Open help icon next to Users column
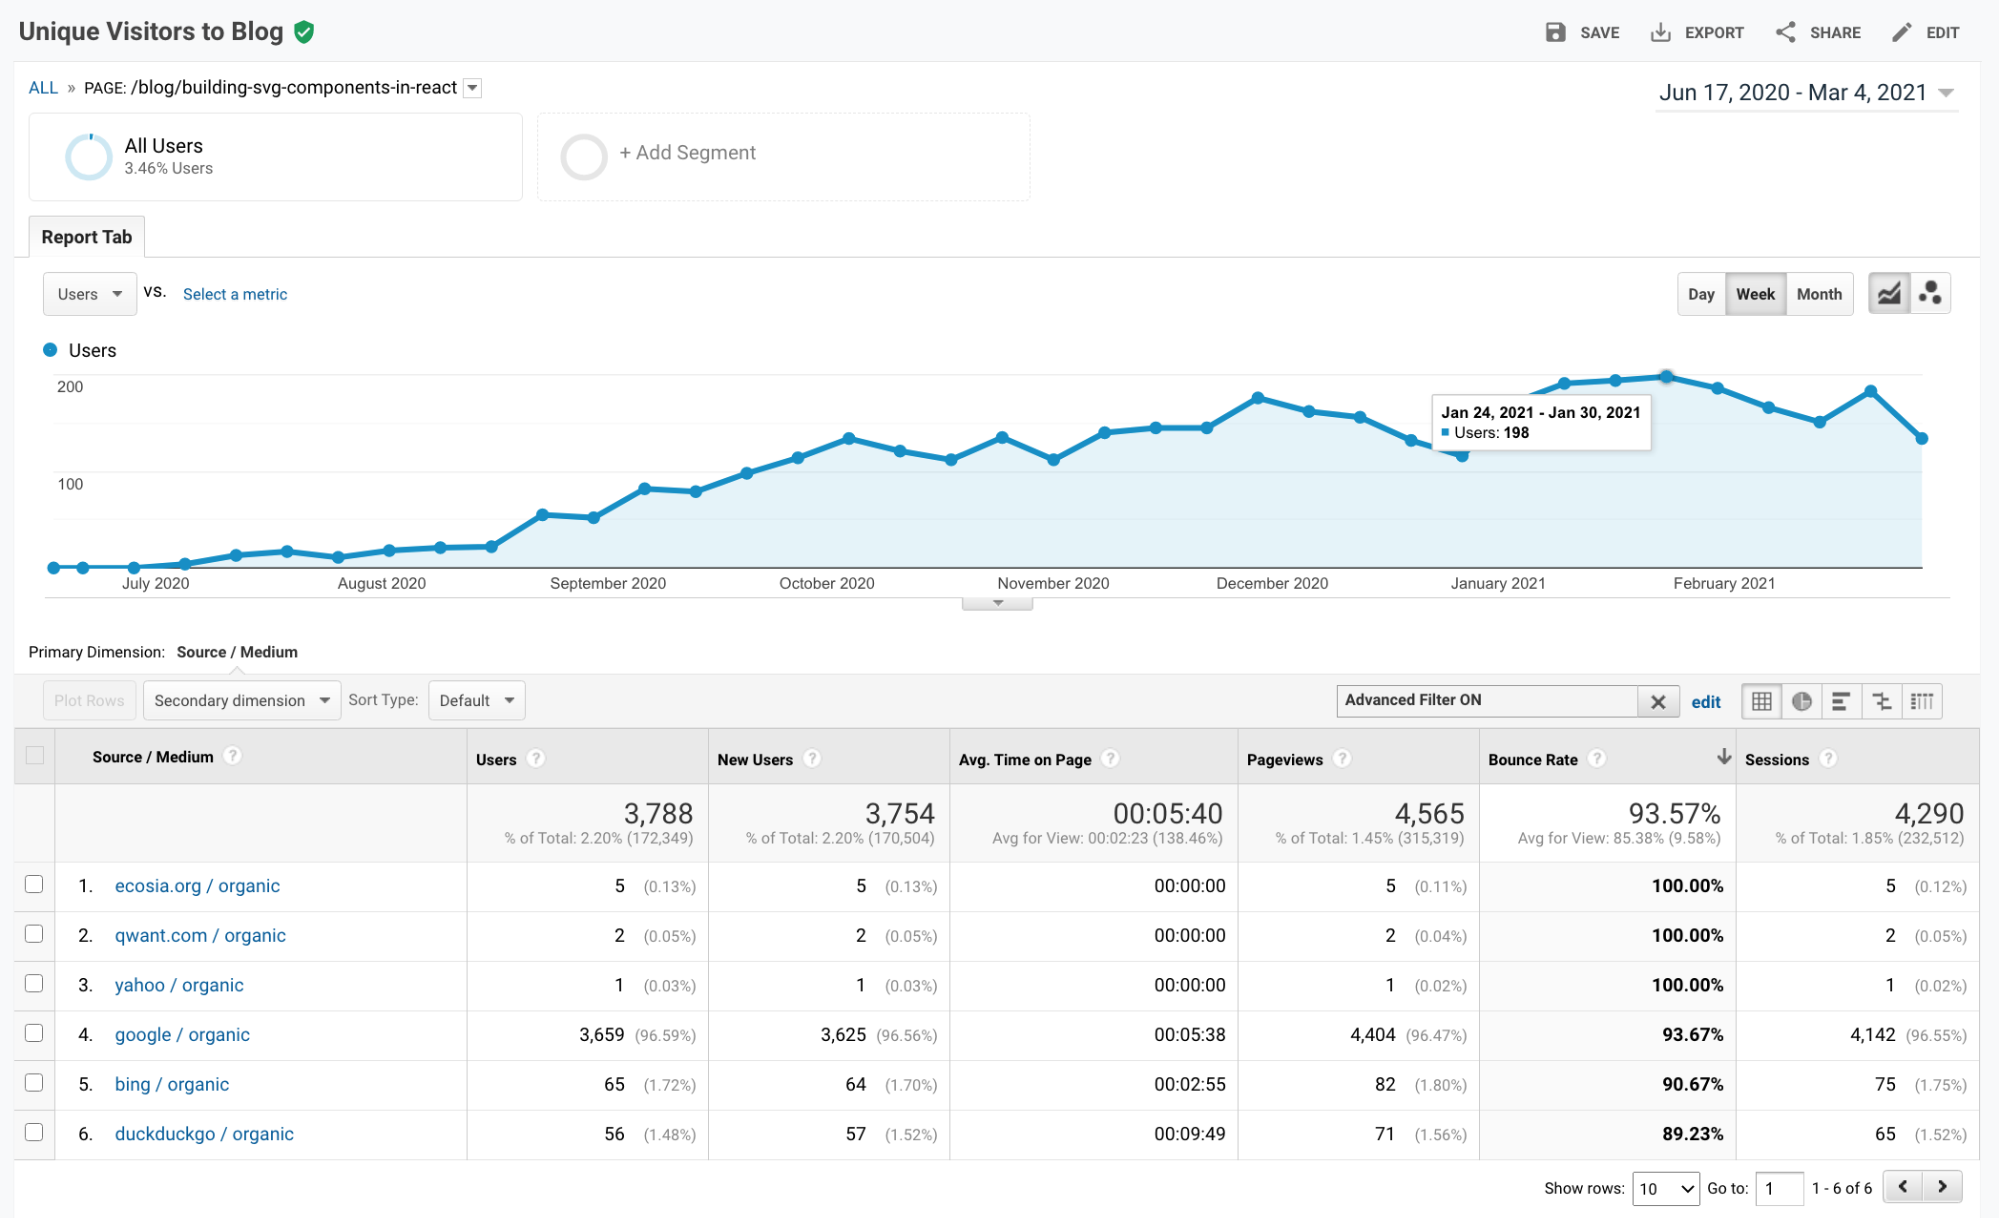The width and height of the screenshot is (1999, 1219). coord(536,759)
